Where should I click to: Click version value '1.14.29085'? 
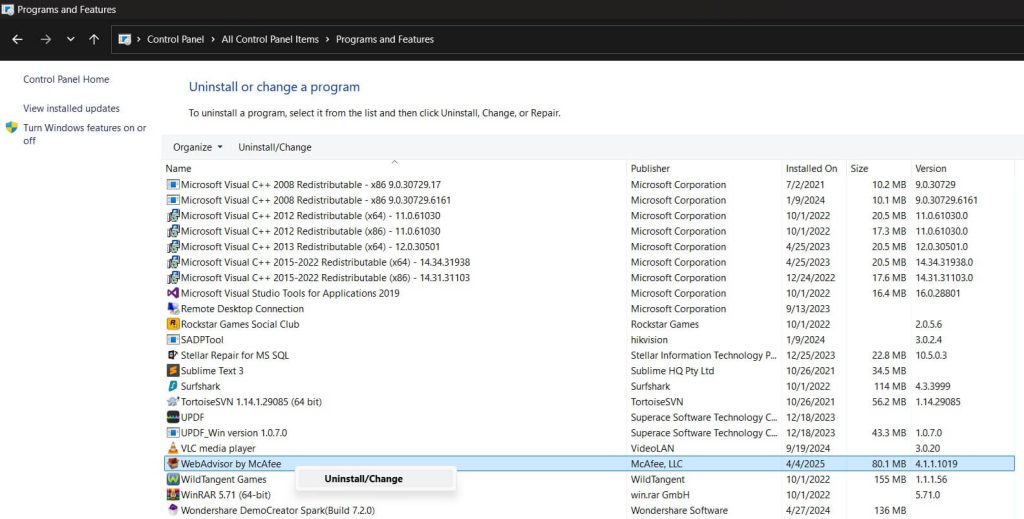point(938,401)
